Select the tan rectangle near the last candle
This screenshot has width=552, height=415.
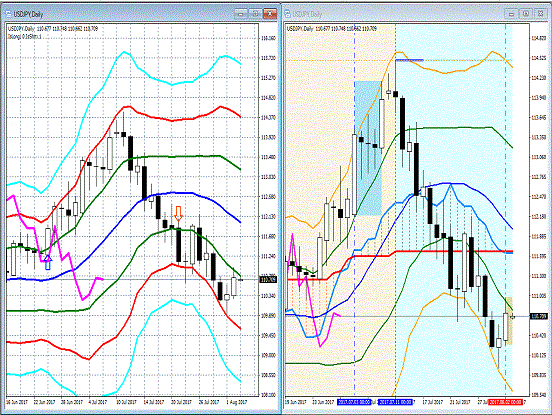[509, 321]
